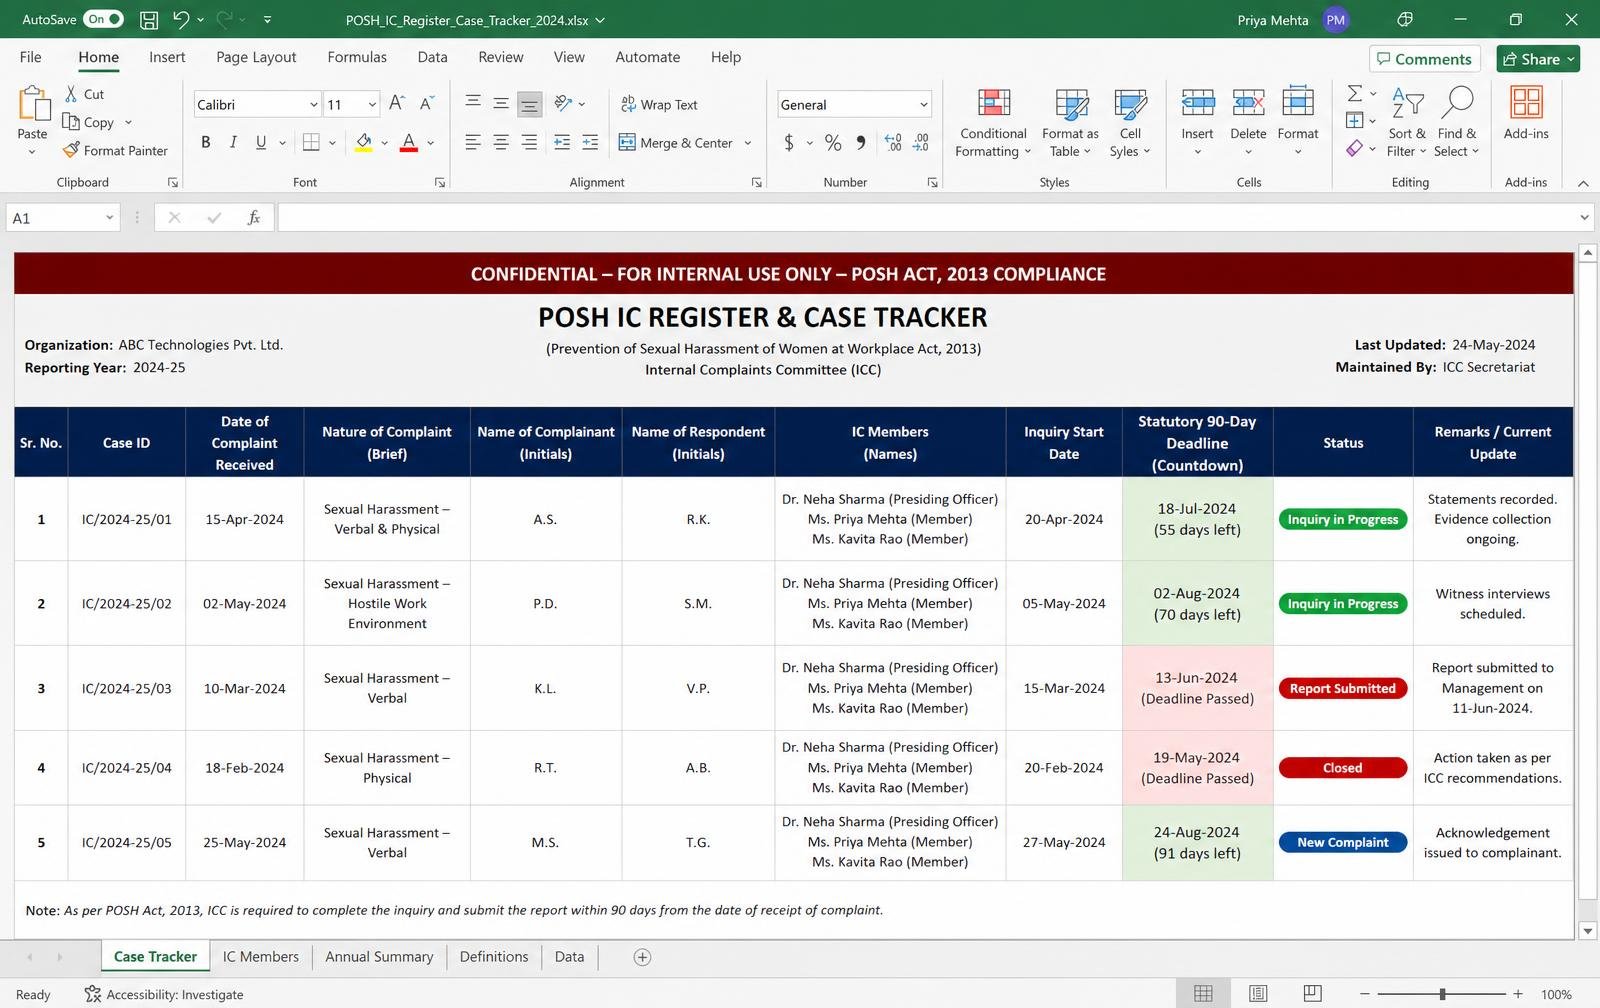Open Cell Styles gallery icon
The height and width of the screenshot is (1008, 1600).
[1130, 103]
